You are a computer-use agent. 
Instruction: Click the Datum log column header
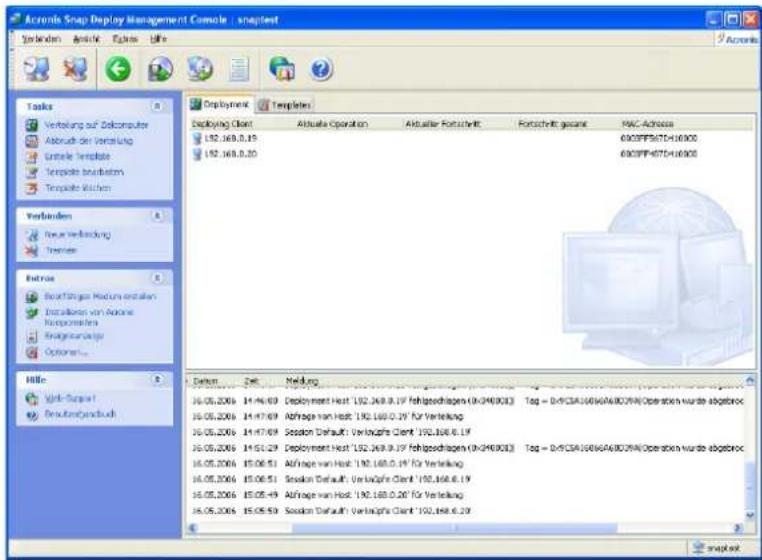(205, 381)
